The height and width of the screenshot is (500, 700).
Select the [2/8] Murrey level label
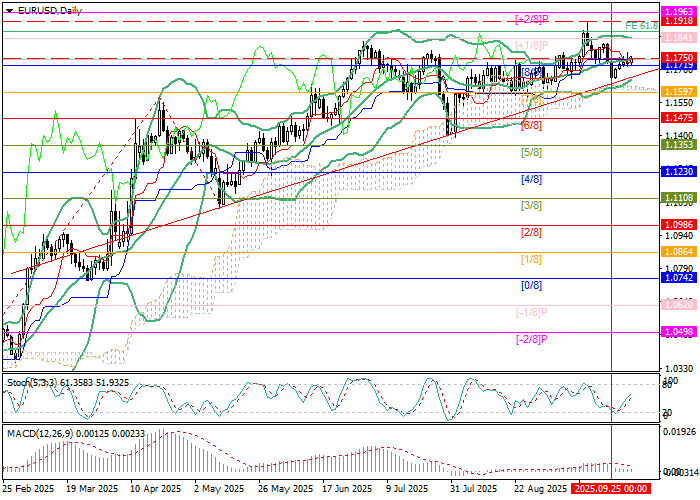point(532,232)
